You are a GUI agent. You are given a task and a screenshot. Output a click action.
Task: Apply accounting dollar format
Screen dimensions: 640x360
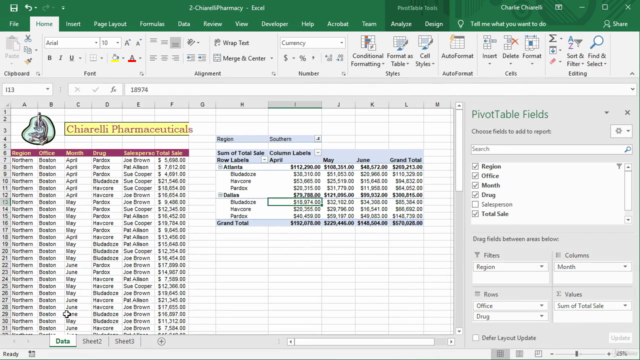pyautogui.click(x=285, y=58)
